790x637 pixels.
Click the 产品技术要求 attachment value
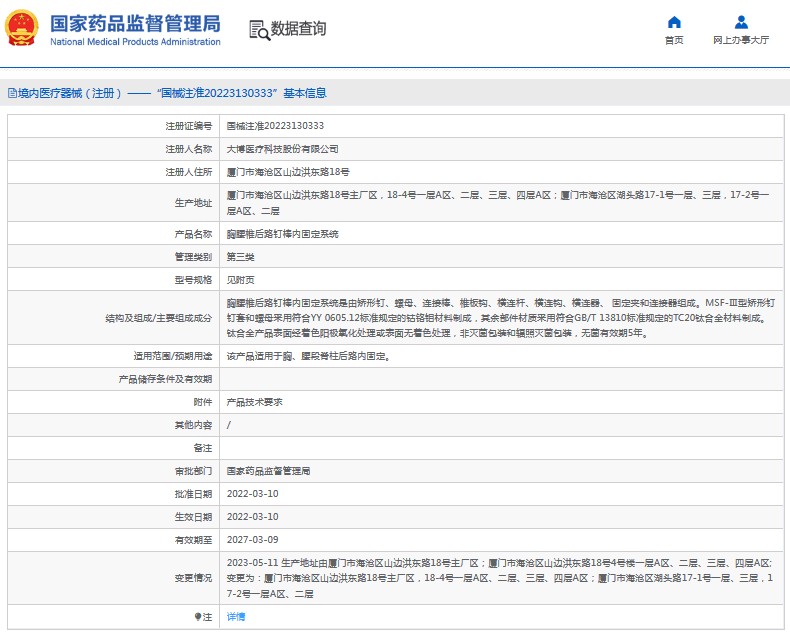[254, 402]
